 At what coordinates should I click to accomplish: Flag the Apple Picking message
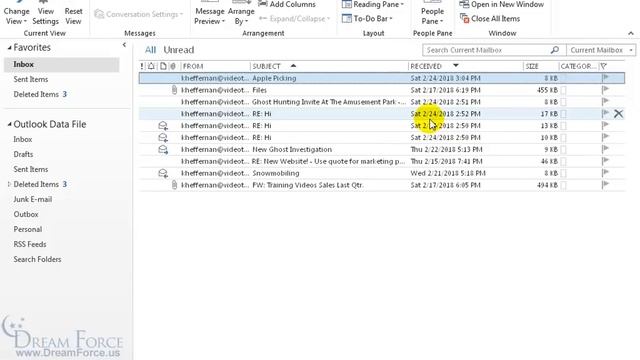pos(605,78)
